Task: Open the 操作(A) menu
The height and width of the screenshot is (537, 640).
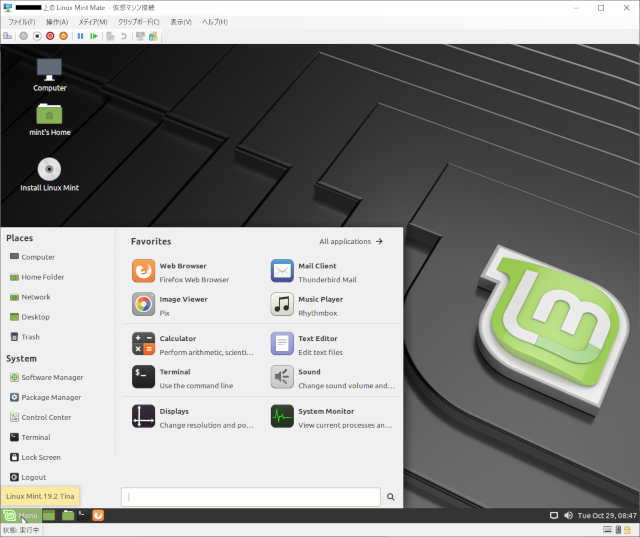Action: [57, 22]
